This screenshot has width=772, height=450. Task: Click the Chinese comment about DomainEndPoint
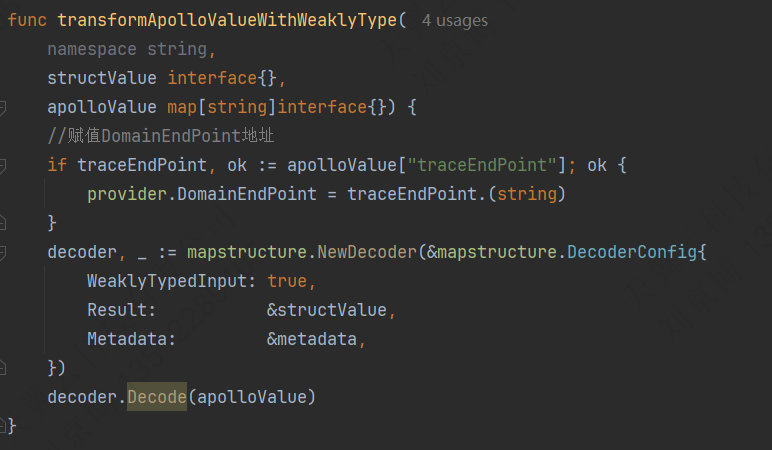[161, 136]
